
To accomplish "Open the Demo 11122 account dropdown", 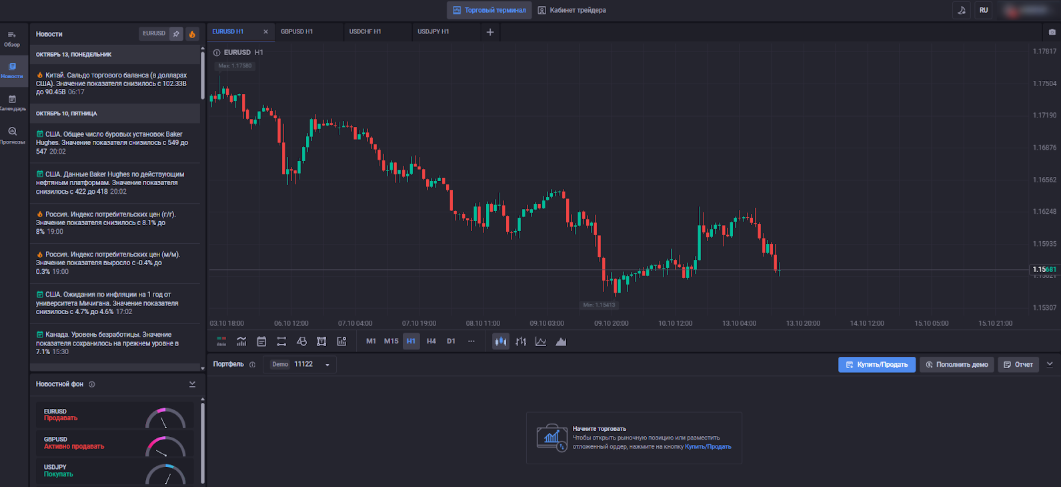I will coord(300,365).
